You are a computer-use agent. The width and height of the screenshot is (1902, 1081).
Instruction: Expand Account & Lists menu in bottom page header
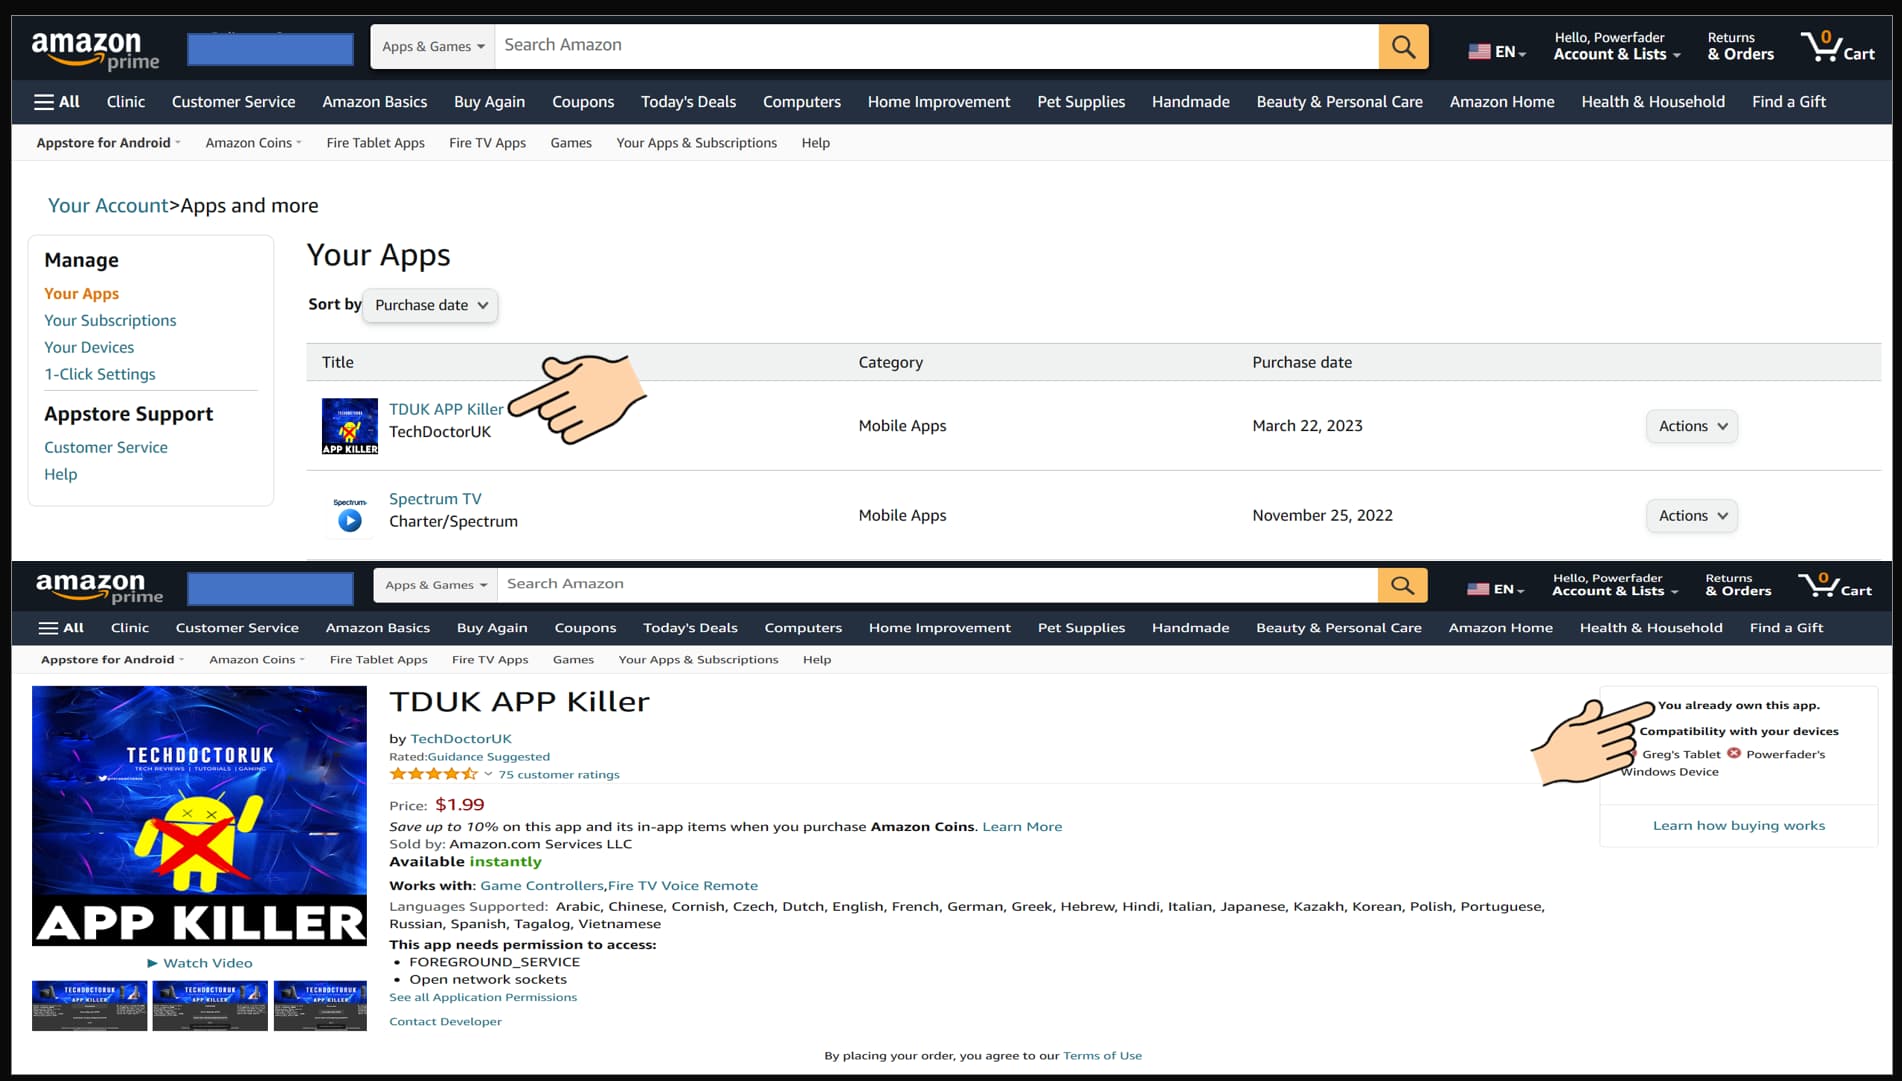point(1615,585)
